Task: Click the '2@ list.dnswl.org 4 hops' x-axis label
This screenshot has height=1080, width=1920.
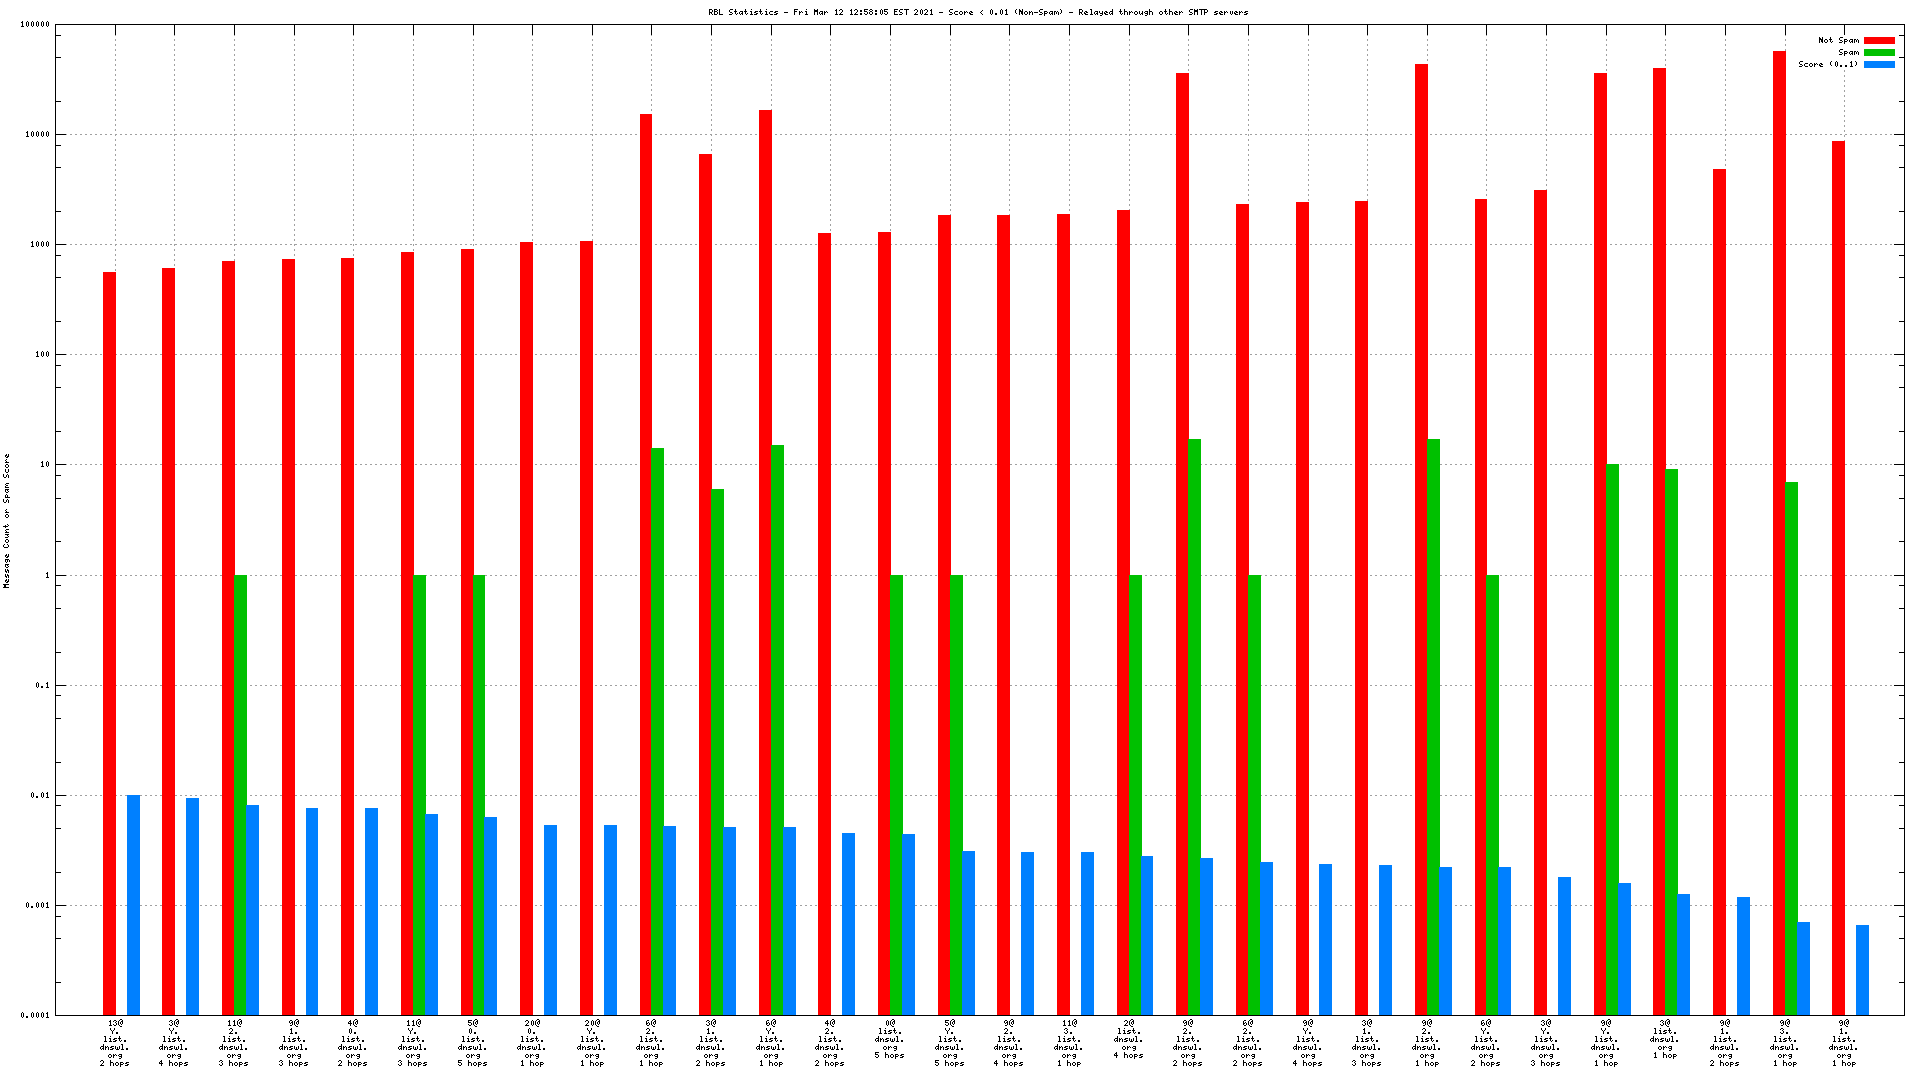Action: (x=1128, y=1039)
